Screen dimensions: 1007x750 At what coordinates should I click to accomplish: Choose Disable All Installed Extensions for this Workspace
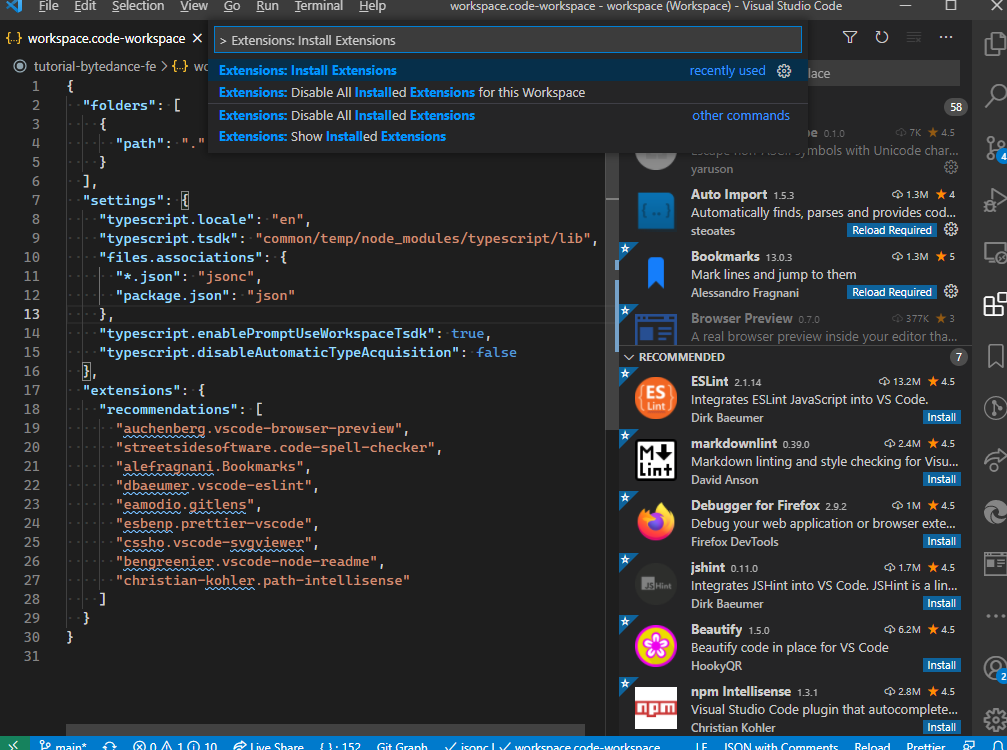(x=507, y=92)
